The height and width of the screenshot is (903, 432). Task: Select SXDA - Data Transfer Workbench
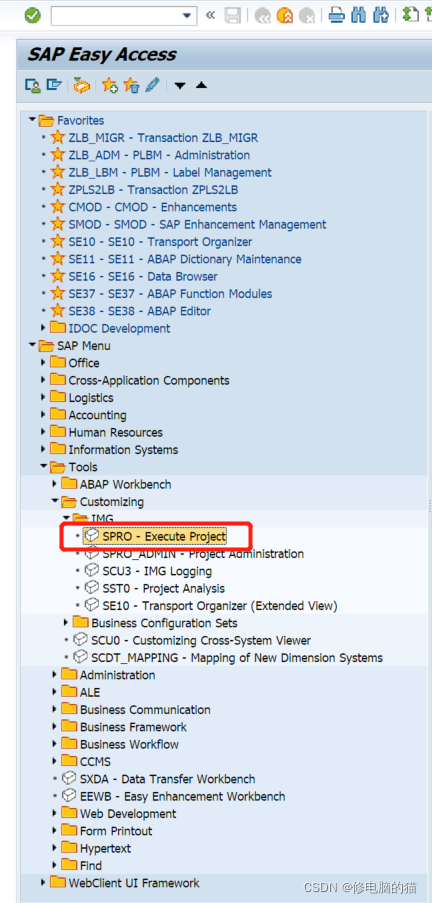pyautogui.click(x=168, y=779)
